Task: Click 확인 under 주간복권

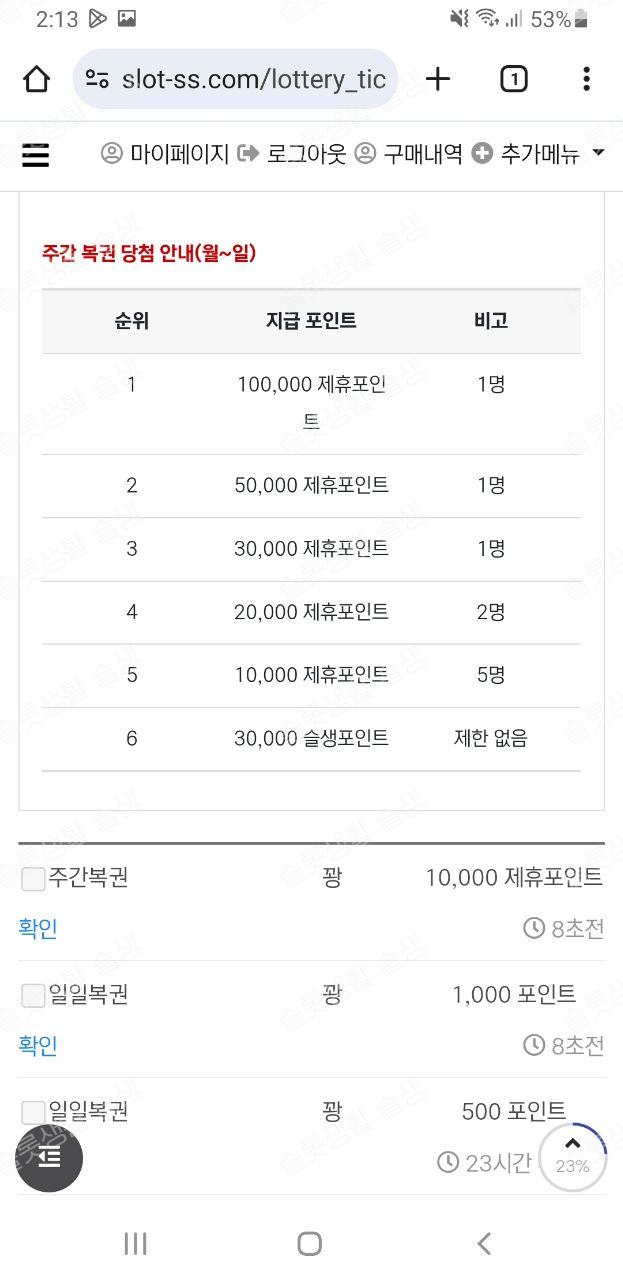Action: click(38, 929)
